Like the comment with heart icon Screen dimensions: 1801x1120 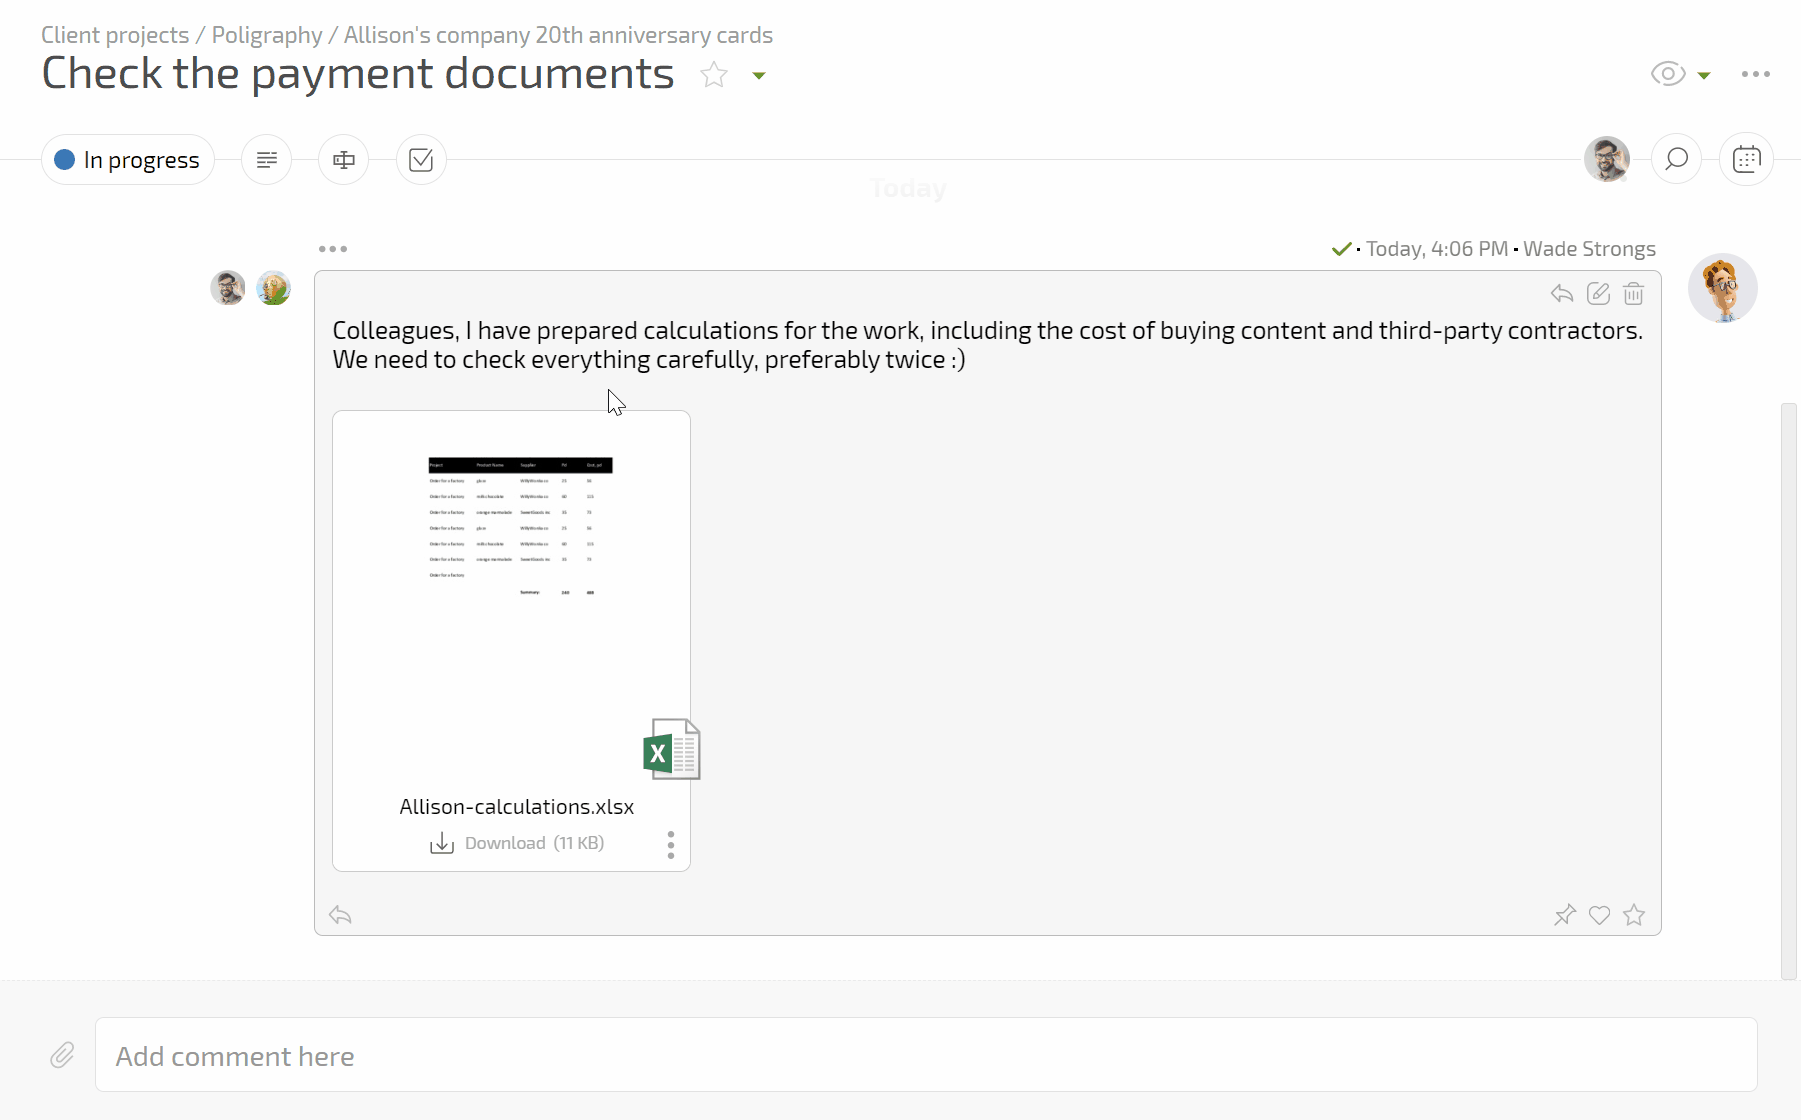click(1599, 915)
